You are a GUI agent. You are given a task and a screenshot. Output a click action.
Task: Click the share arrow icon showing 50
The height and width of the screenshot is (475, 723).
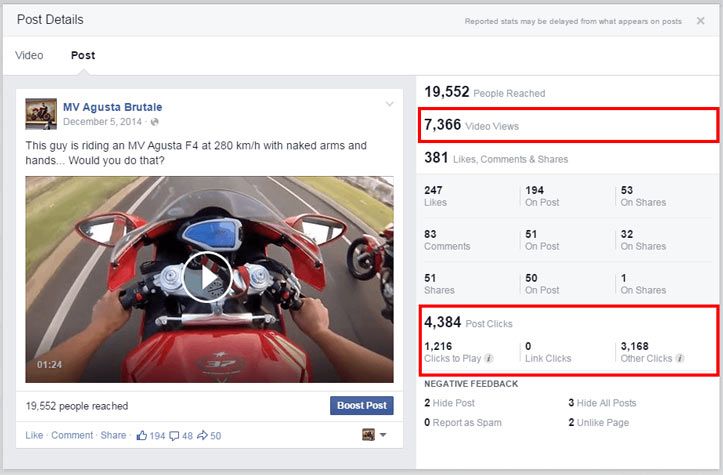(202, 436)
